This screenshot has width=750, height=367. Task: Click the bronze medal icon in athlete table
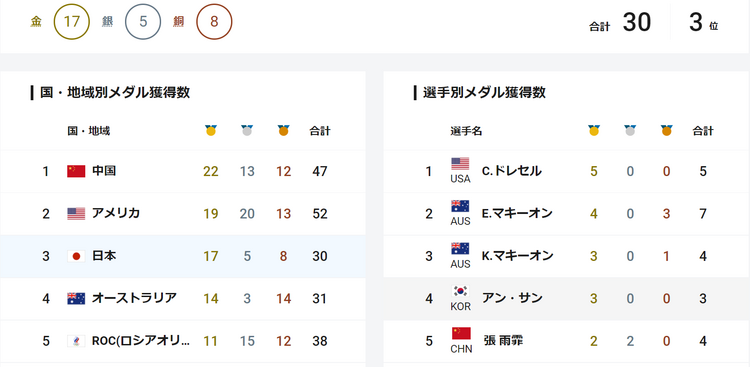[667, 131]
